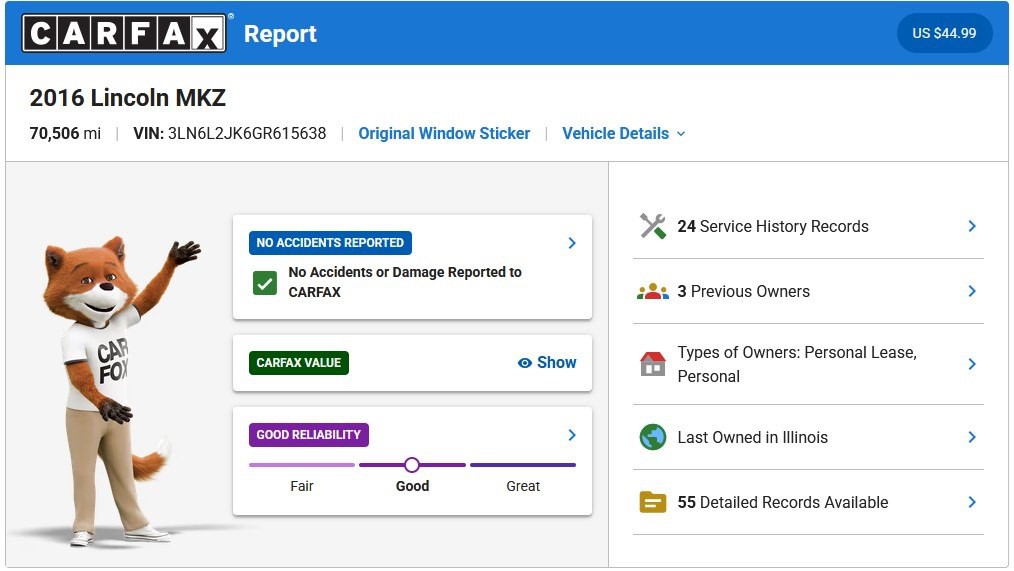Click the CARFAX logo

pyautogui.click(x=124, y=33)
